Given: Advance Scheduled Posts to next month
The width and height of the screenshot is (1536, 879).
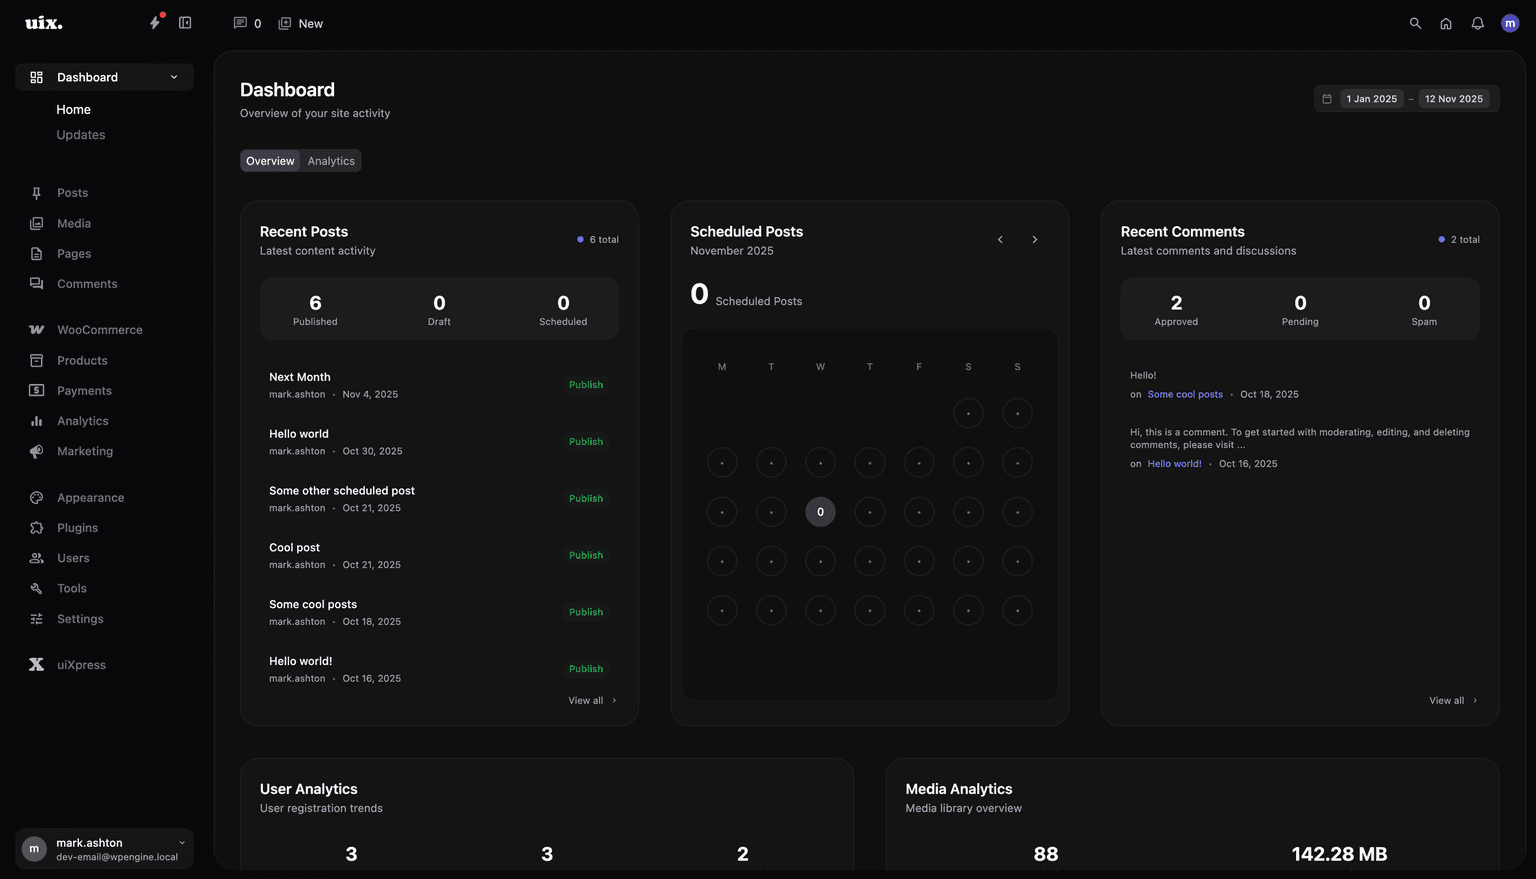Looking at the screenshot, I should (x=1034, y=240).
